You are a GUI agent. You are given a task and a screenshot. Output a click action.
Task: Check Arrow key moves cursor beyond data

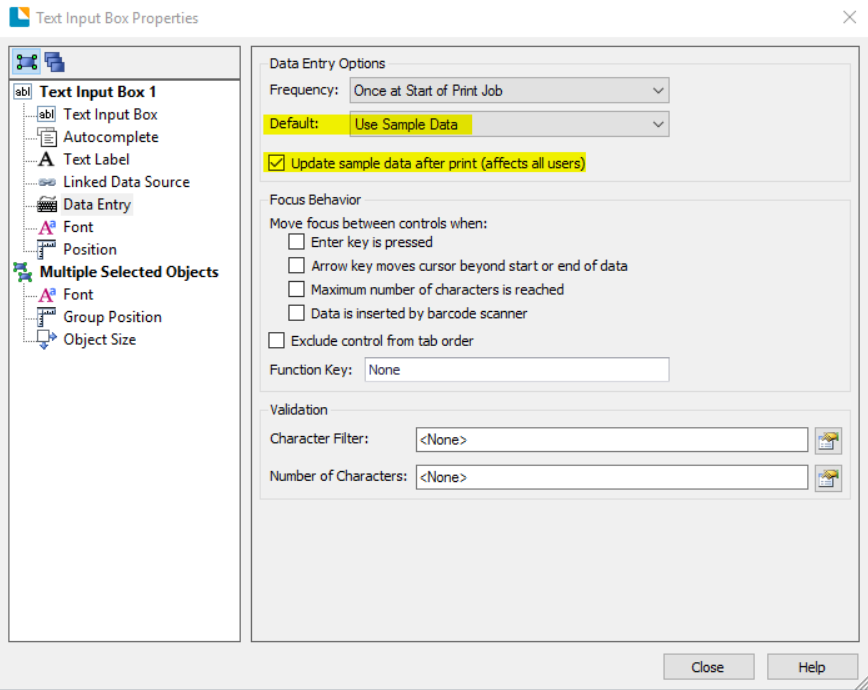(x=296, y=266)
